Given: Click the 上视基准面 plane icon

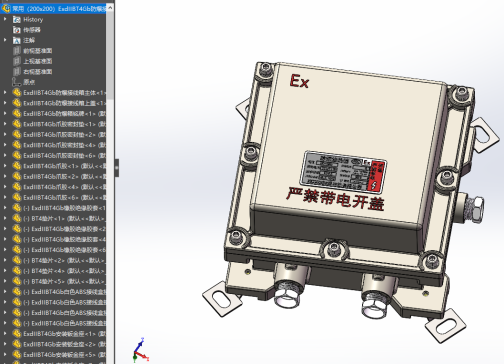Looking at the screenshot, I should click(x=17, y=61).
